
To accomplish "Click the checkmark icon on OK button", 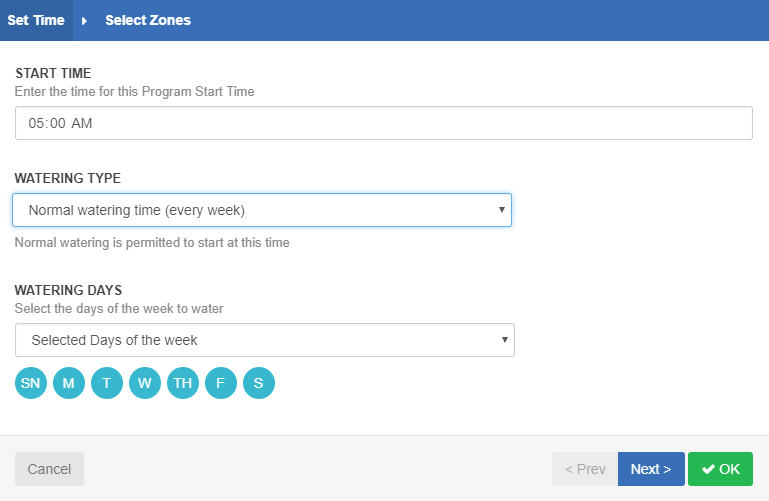I will (x=708, y=469).
